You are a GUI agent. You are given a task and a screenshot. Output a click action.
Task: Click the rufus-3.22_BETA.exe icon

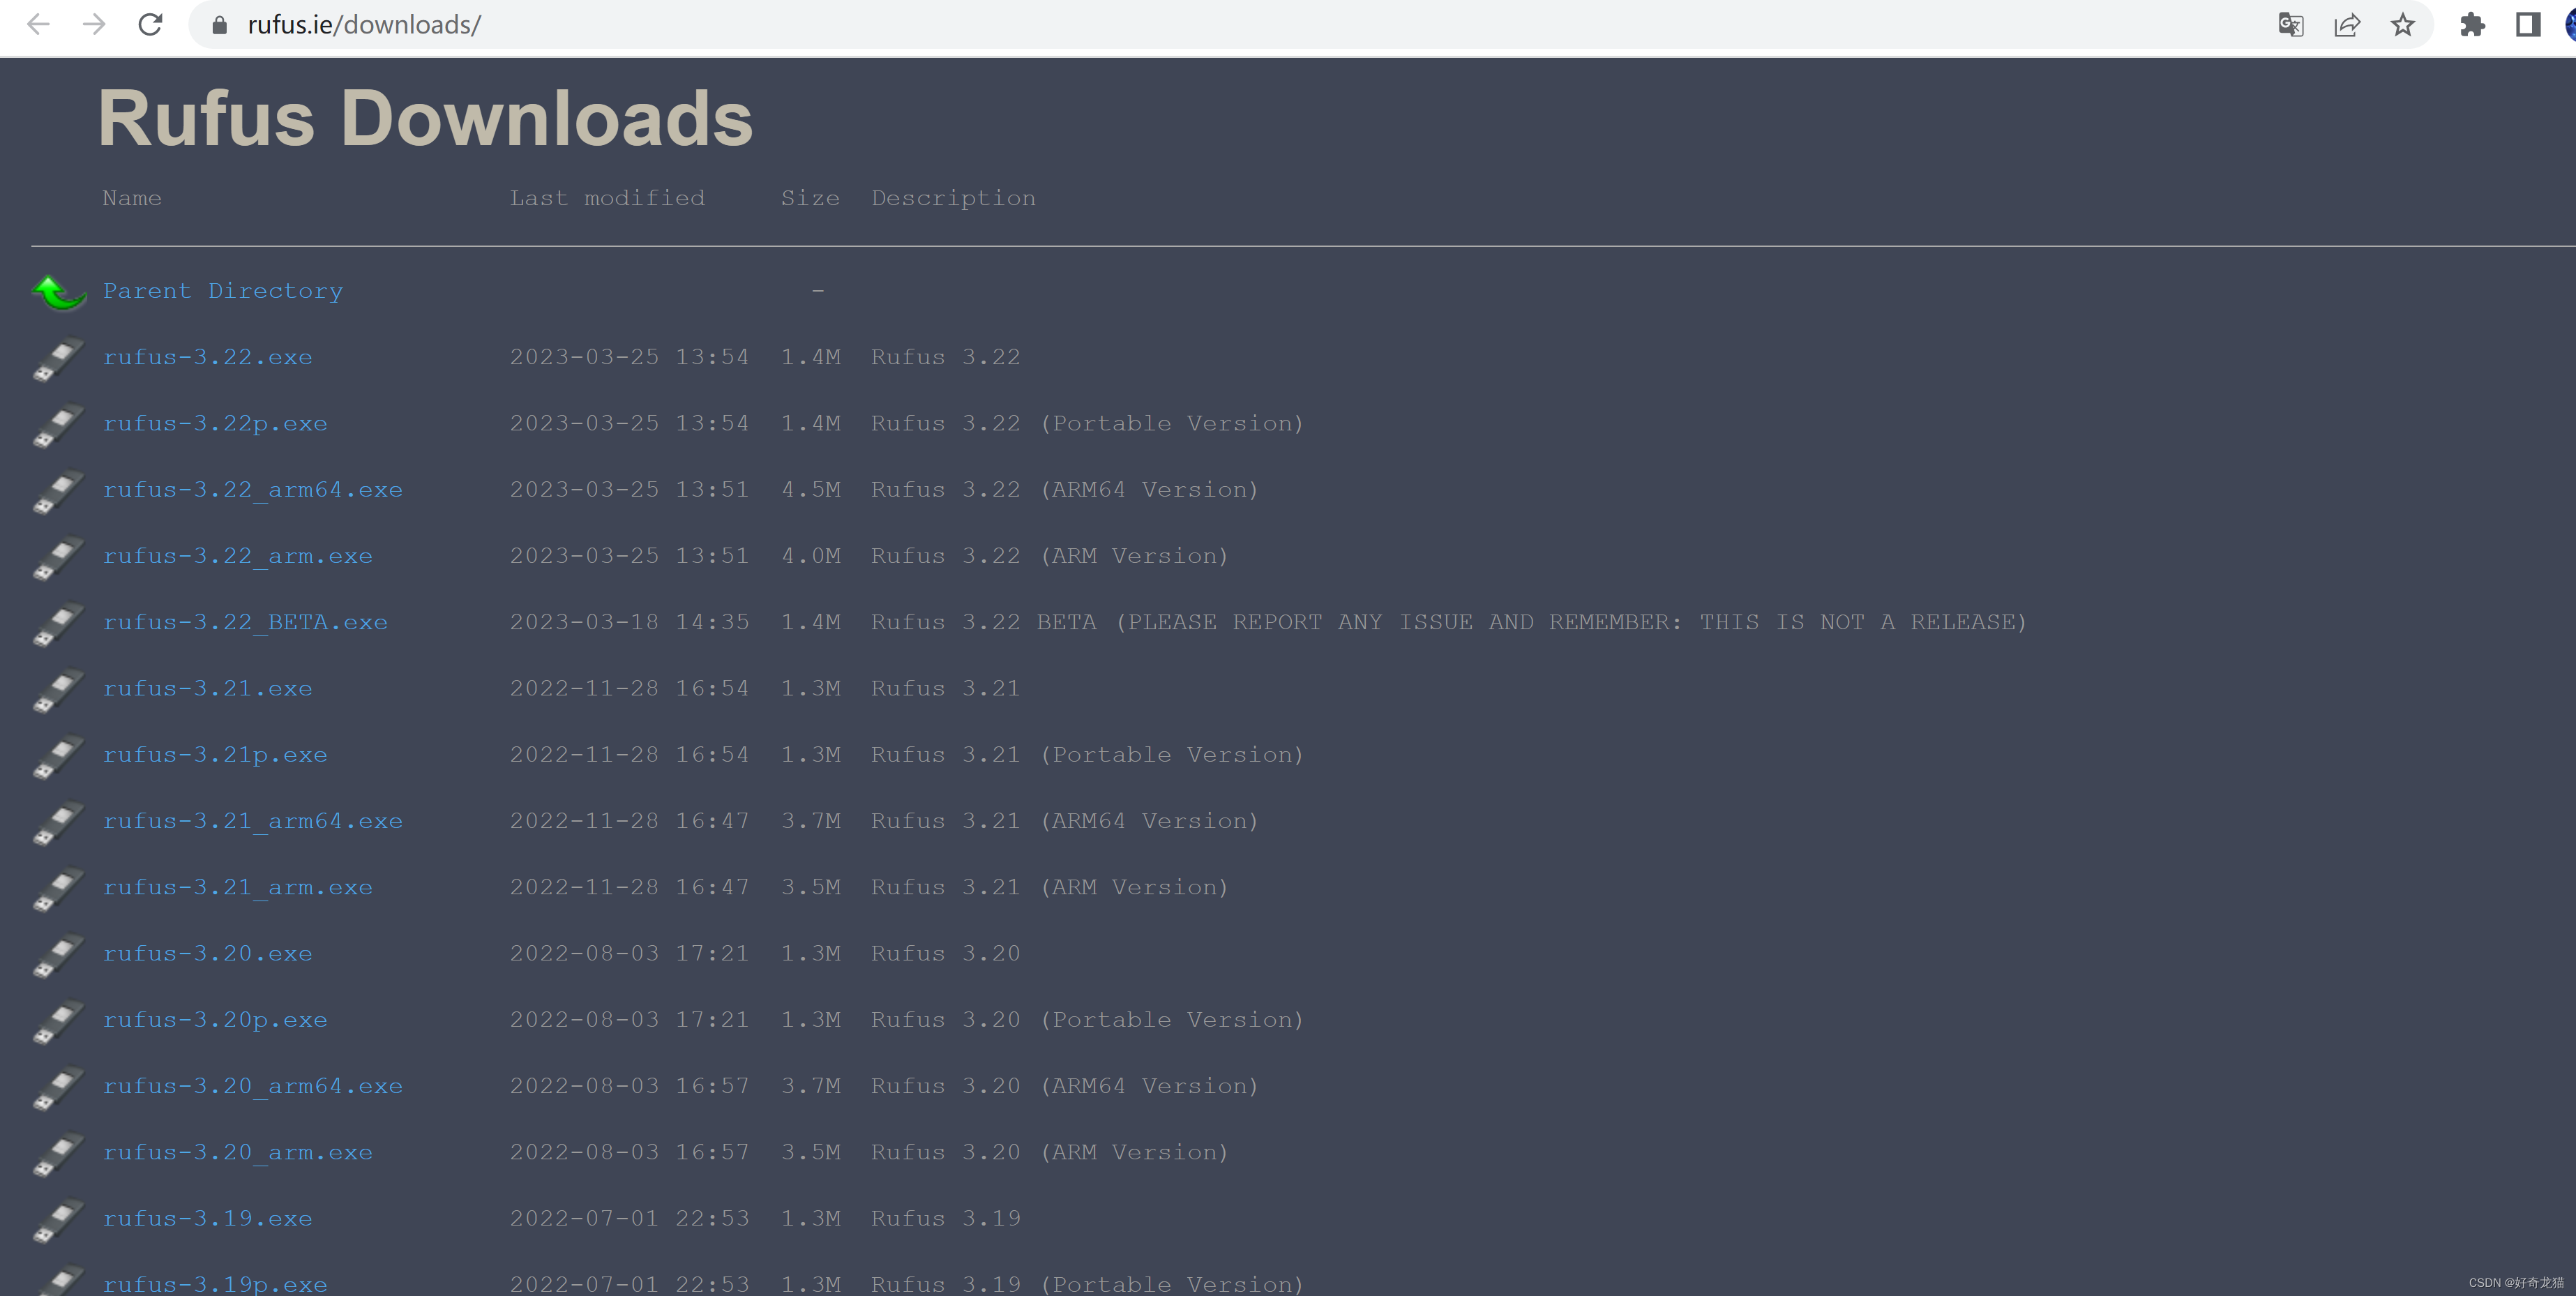(x=58, y=620)
